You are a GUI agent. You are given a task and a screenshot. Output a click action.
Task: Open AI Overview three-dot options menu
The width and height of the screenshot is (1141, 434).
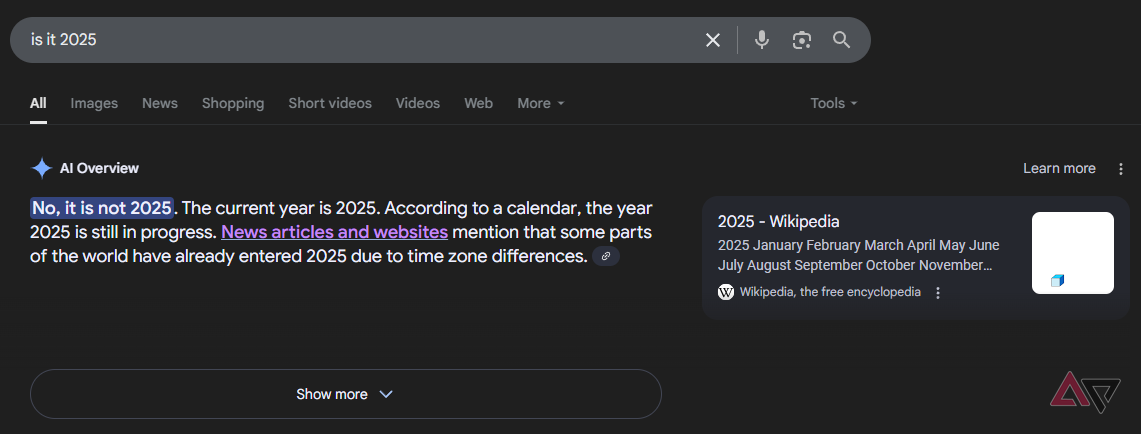point(1121,169)
